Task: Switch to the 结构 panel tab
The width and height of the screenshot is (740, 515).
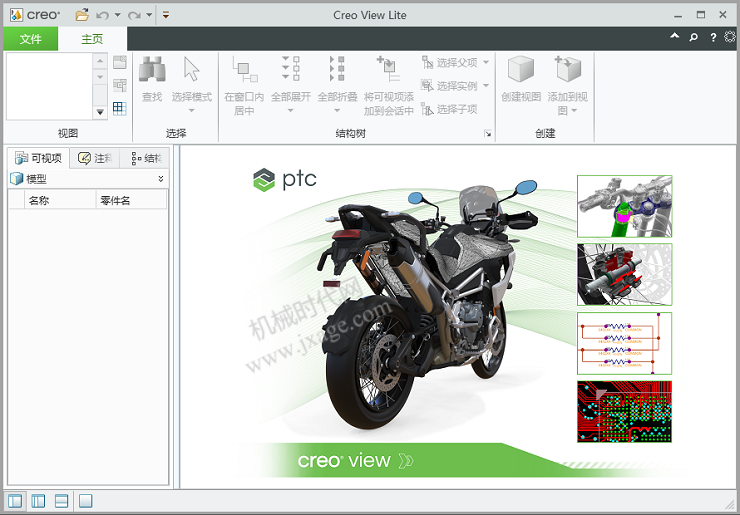Action: pyautogui.click(x=145, y=159)
